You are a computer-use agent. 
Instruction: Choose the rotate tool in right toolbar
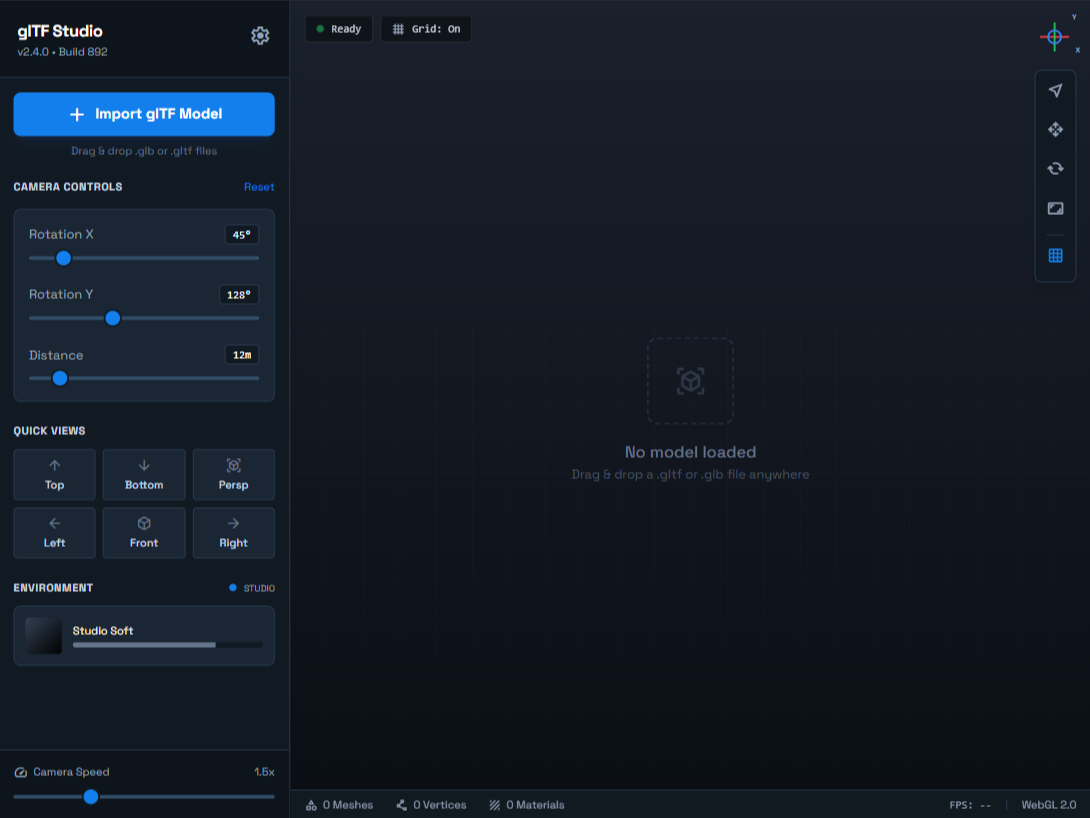1055,168
